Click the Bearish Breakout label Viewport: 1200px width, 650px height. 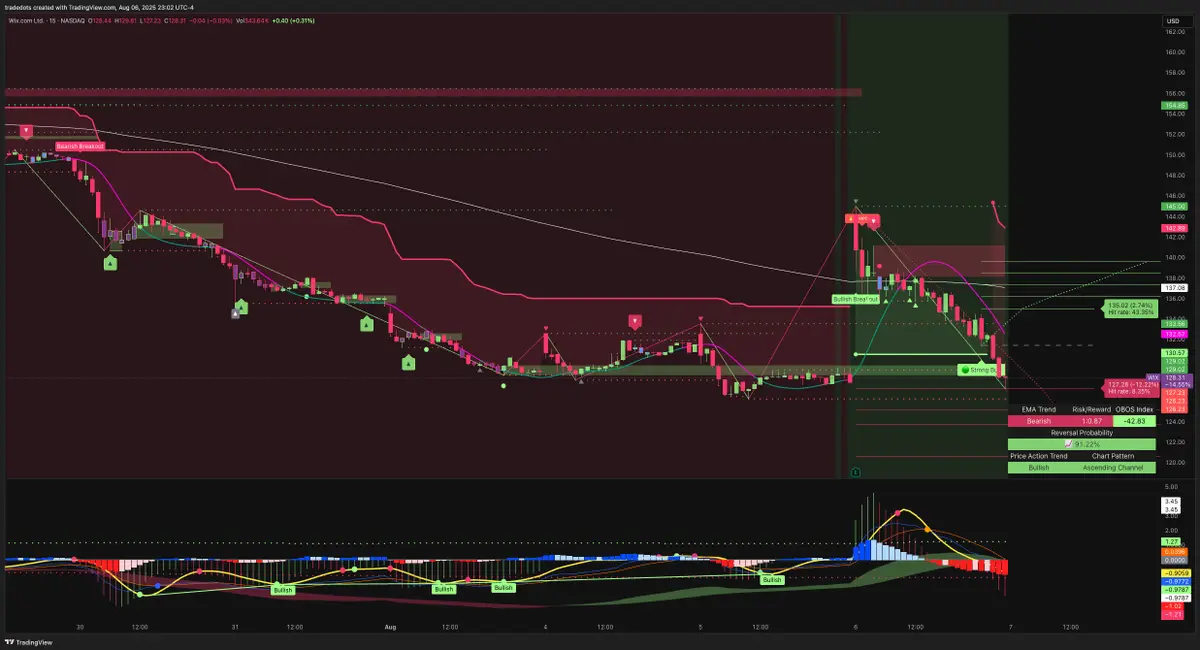[80, 147]
